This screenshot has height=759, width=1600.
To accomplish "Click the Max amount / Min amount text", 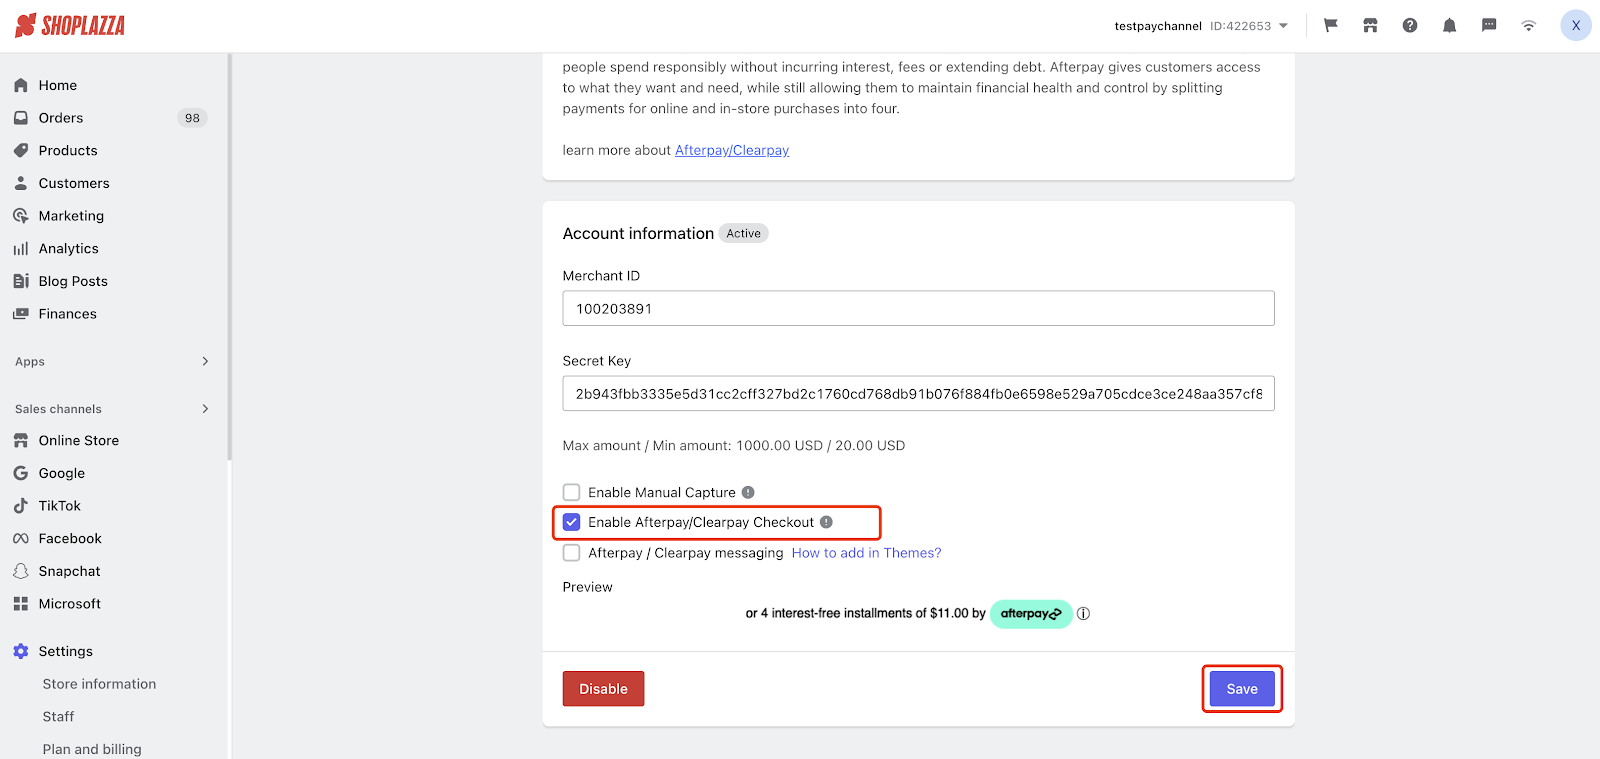I will pos(734,446).
